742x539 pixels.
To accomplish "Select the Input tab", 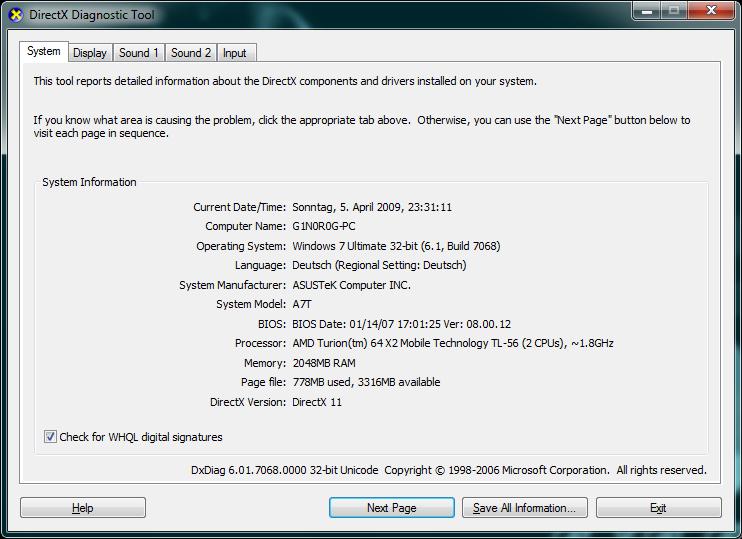I will point(235,53).
